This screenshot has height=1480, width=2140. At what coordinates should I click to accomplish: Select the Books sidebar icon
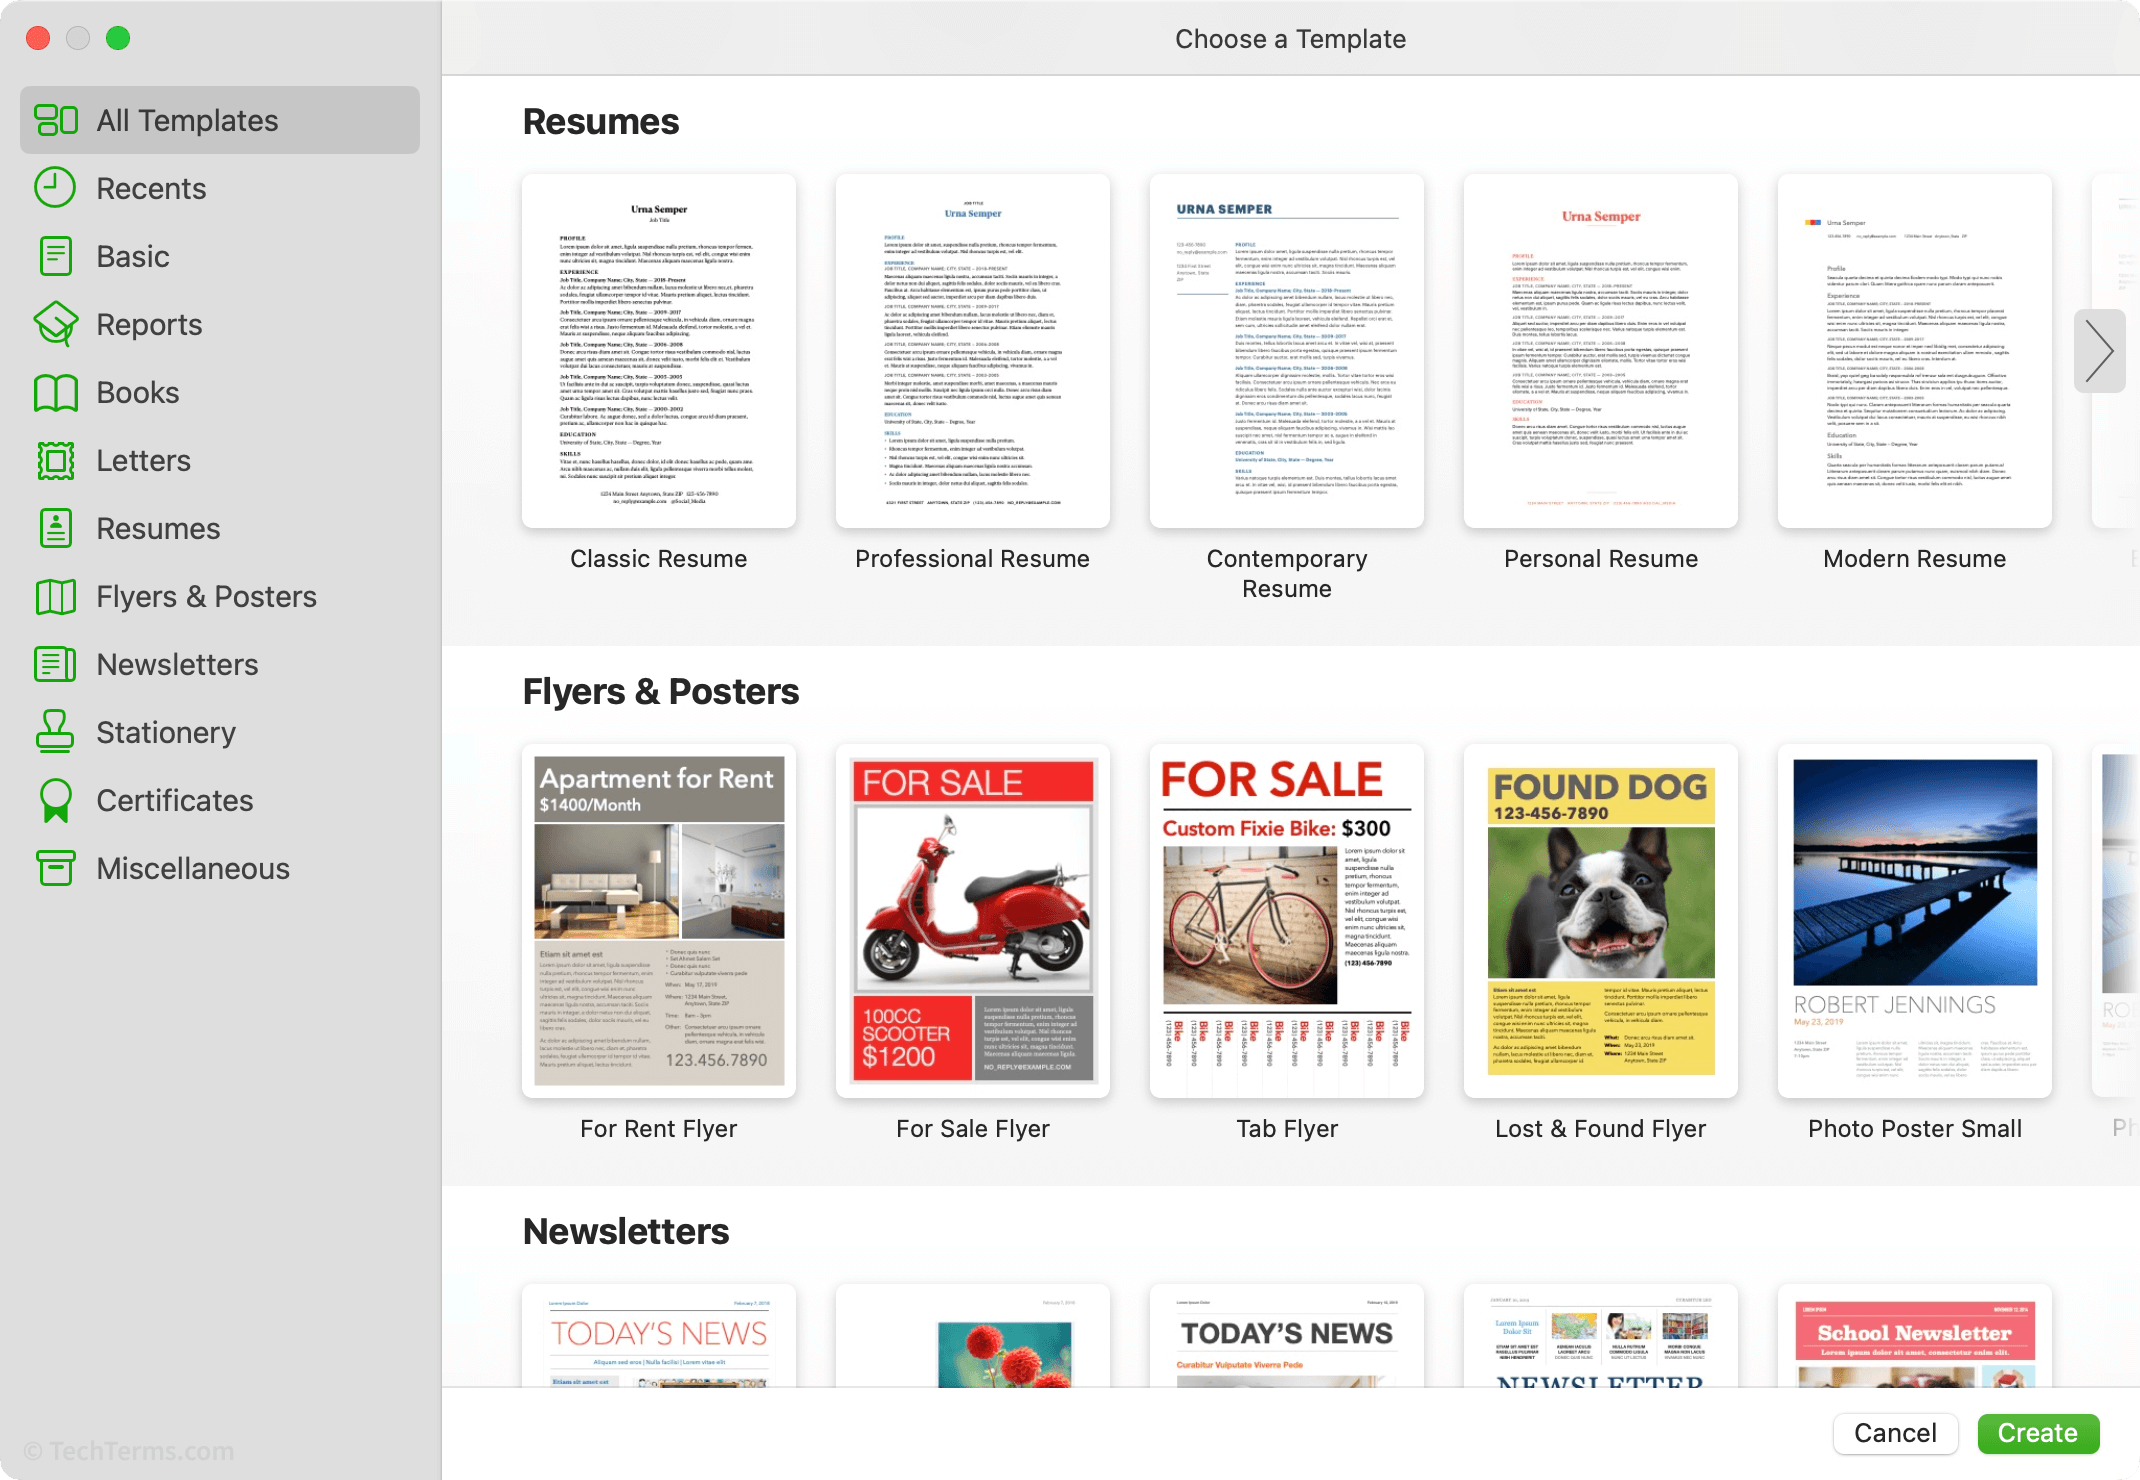(x=55, y=392)
